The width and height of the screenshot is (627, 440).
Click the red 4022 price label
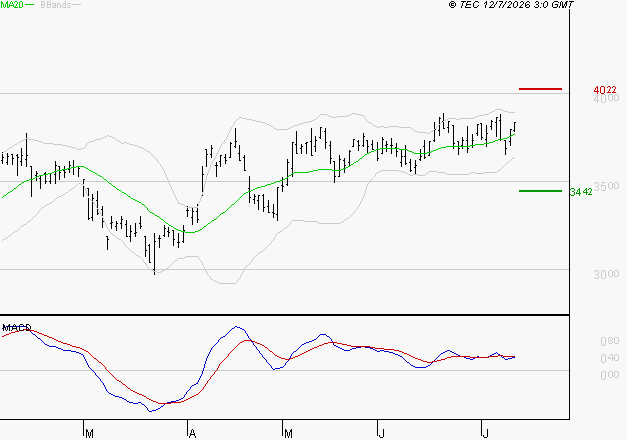605,90
